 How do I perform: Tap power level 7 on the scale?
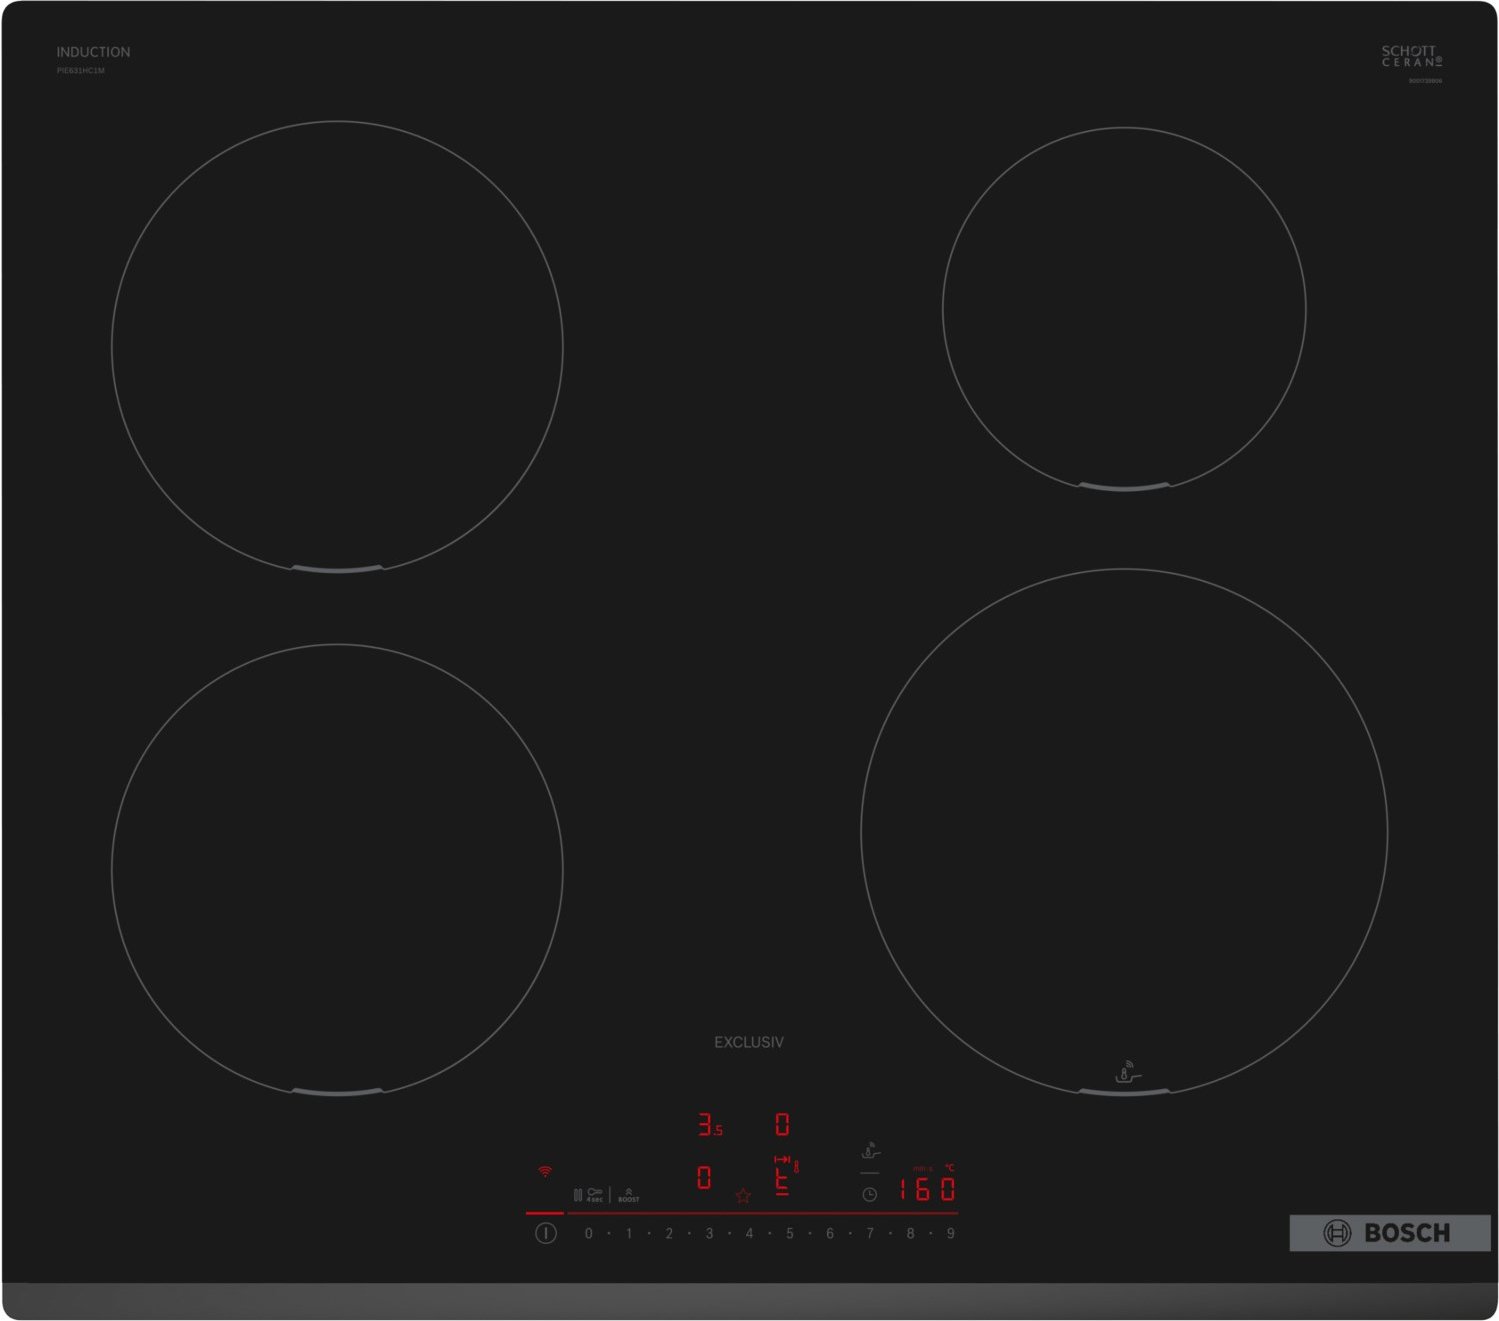click(870, 1234)
